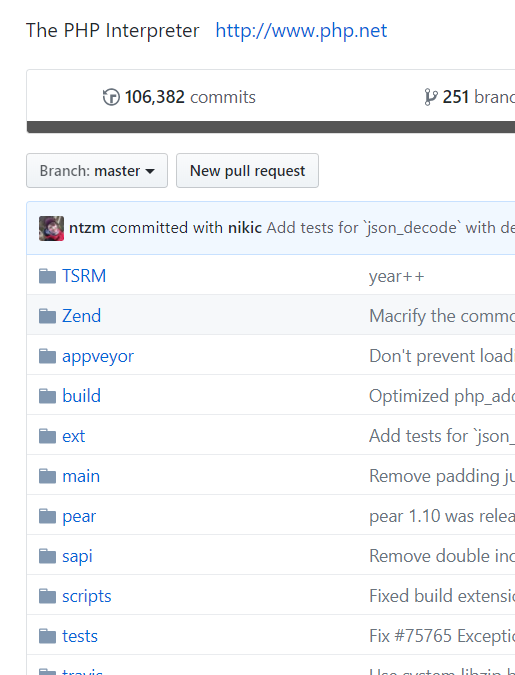Click the New pull request button

pyautogui.click(x=247, y=170)
